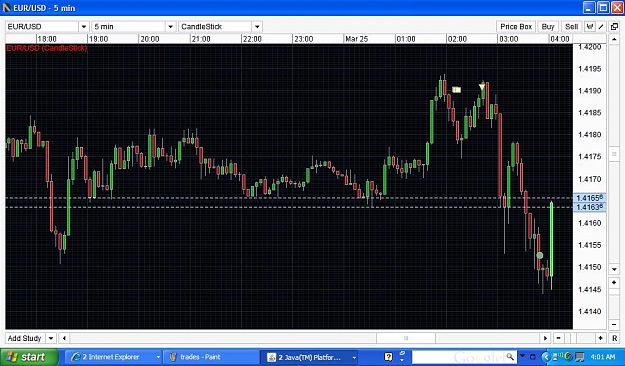Click the detach chart window icon
Screen dimensions: 625x366
[614, 27]
